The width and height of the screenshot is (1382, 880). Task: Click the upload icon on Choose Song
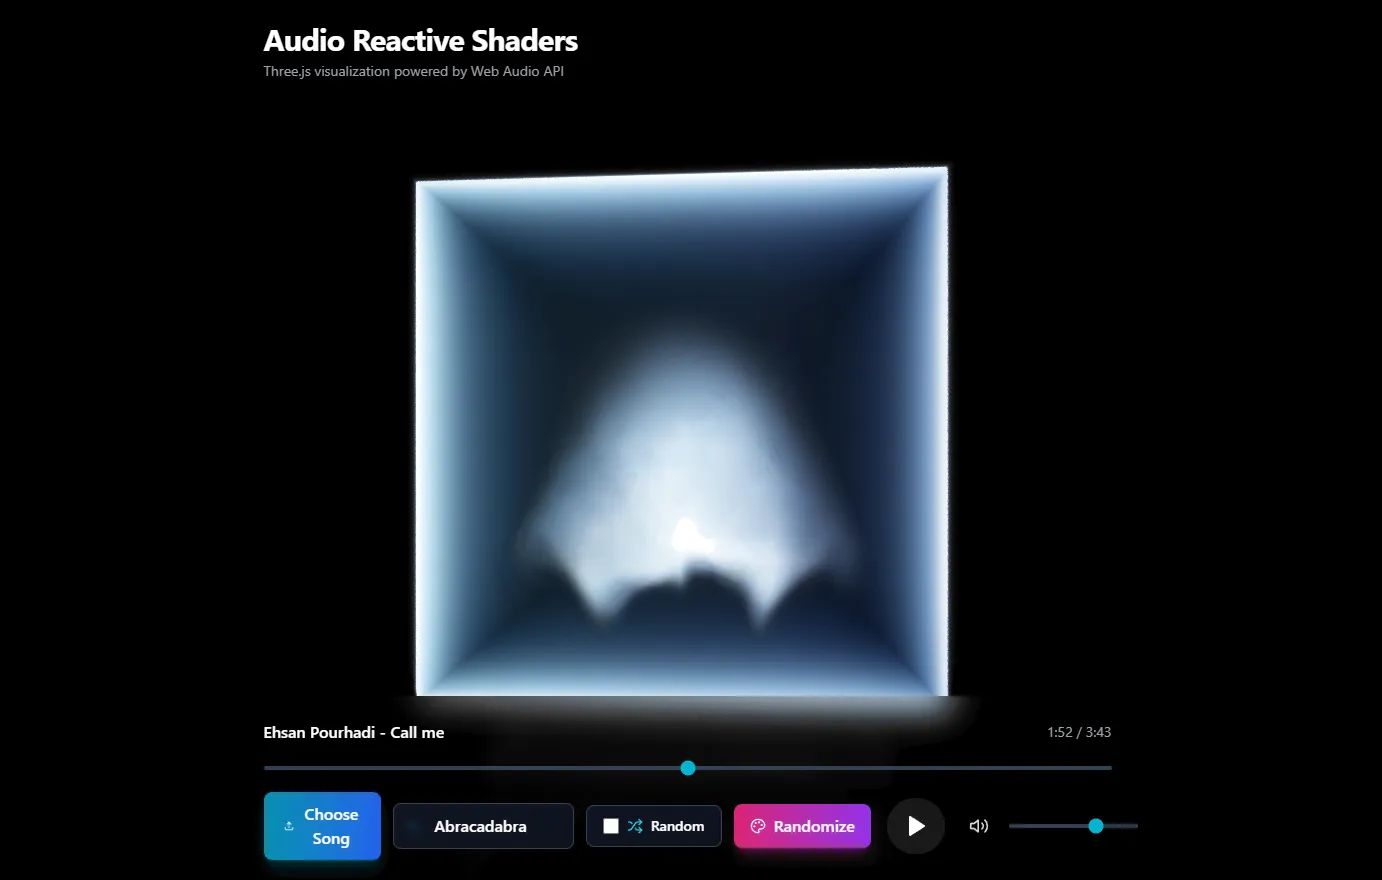coord(290,825)
